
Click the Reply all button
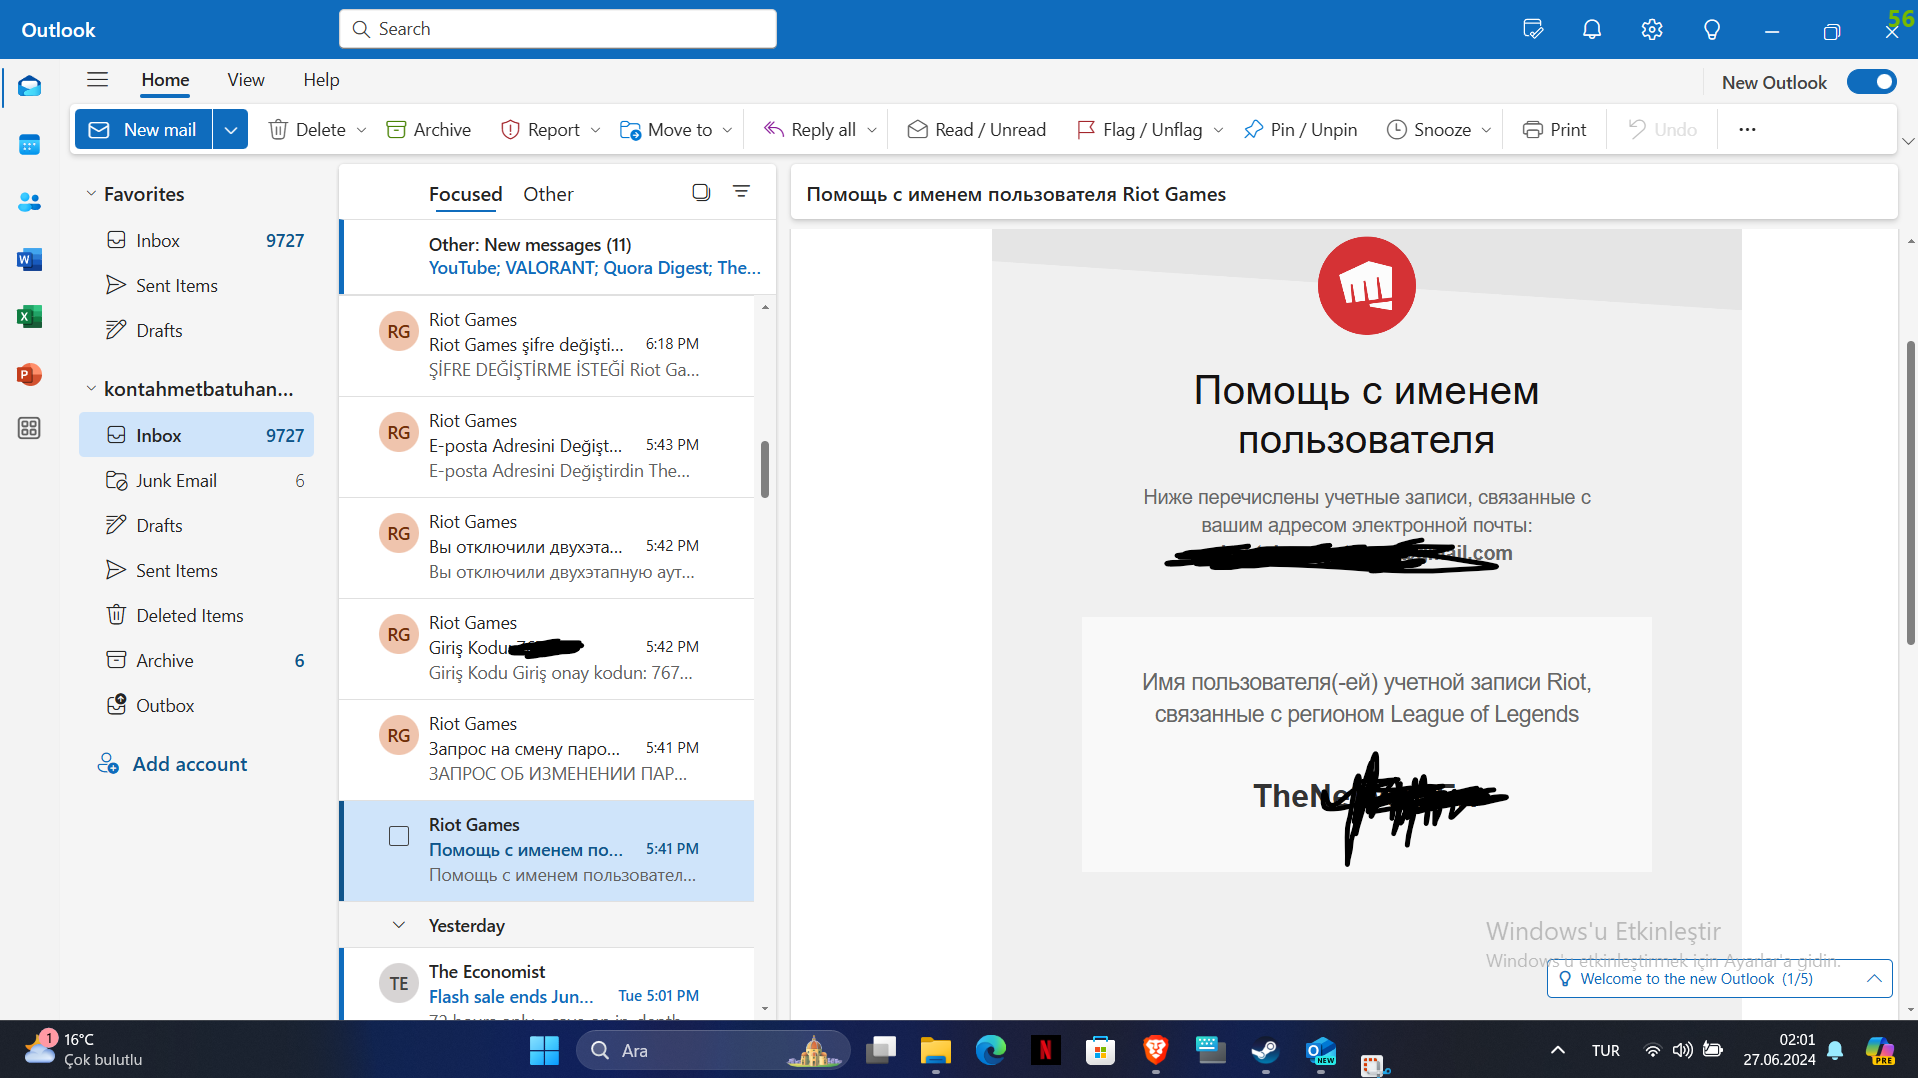coord(810,130)
